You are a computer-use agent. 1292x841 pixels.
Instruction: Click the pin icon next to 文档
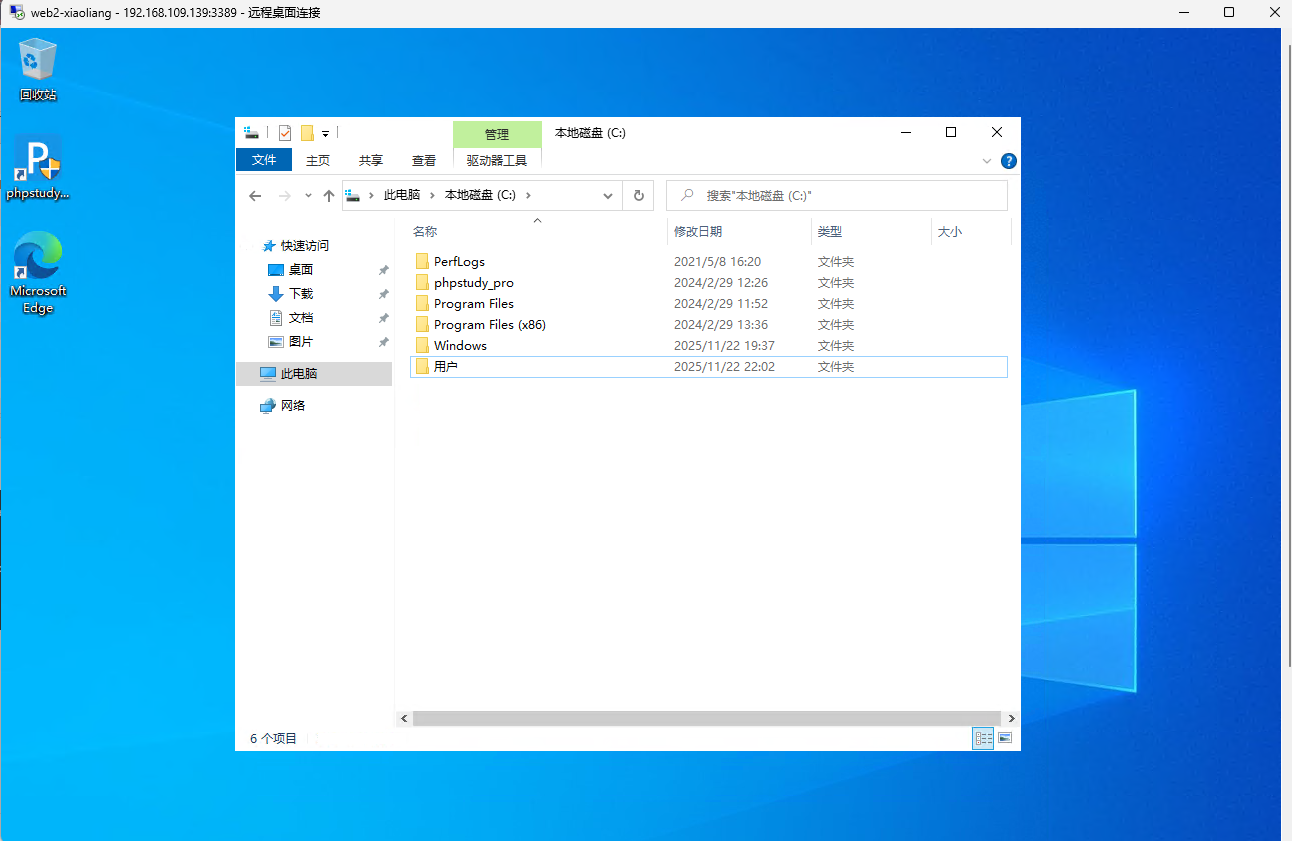[384, 318]
